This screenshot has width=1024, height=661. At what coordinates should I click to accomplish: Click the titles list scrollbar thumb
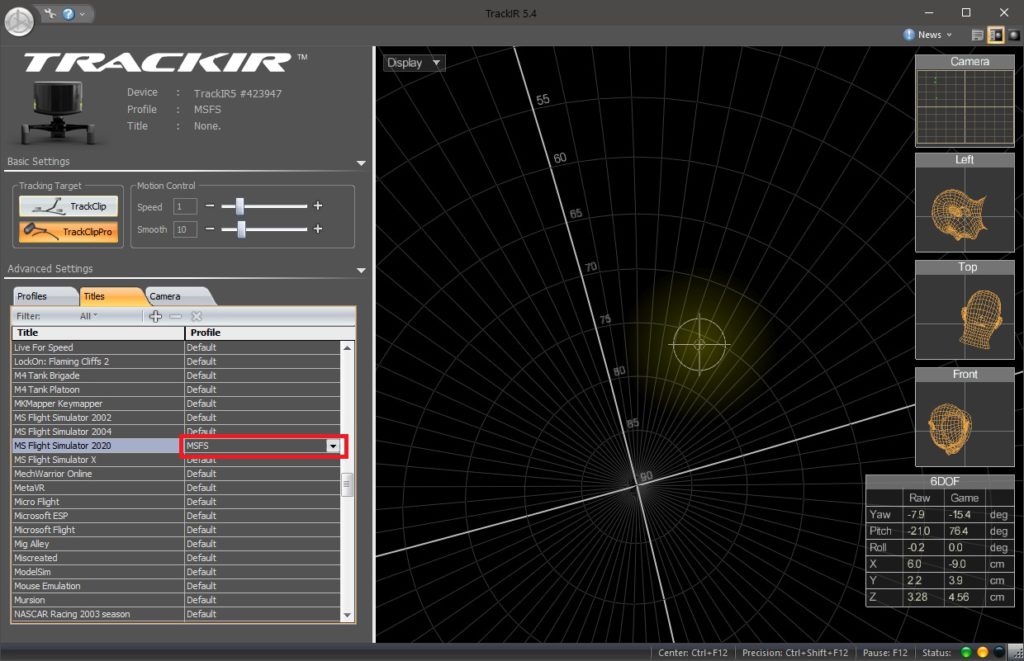[x=347, y=485]
